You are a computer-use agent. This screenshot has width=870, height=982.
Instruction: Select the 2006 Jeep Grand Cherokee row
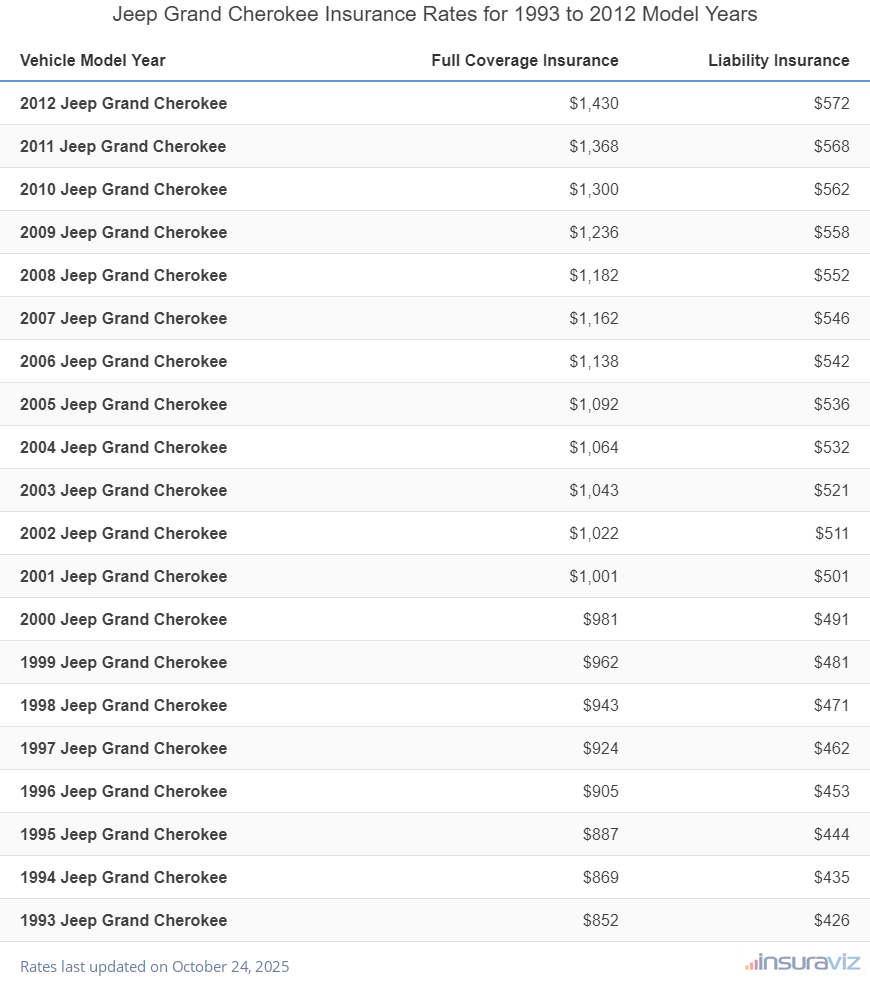123,361
